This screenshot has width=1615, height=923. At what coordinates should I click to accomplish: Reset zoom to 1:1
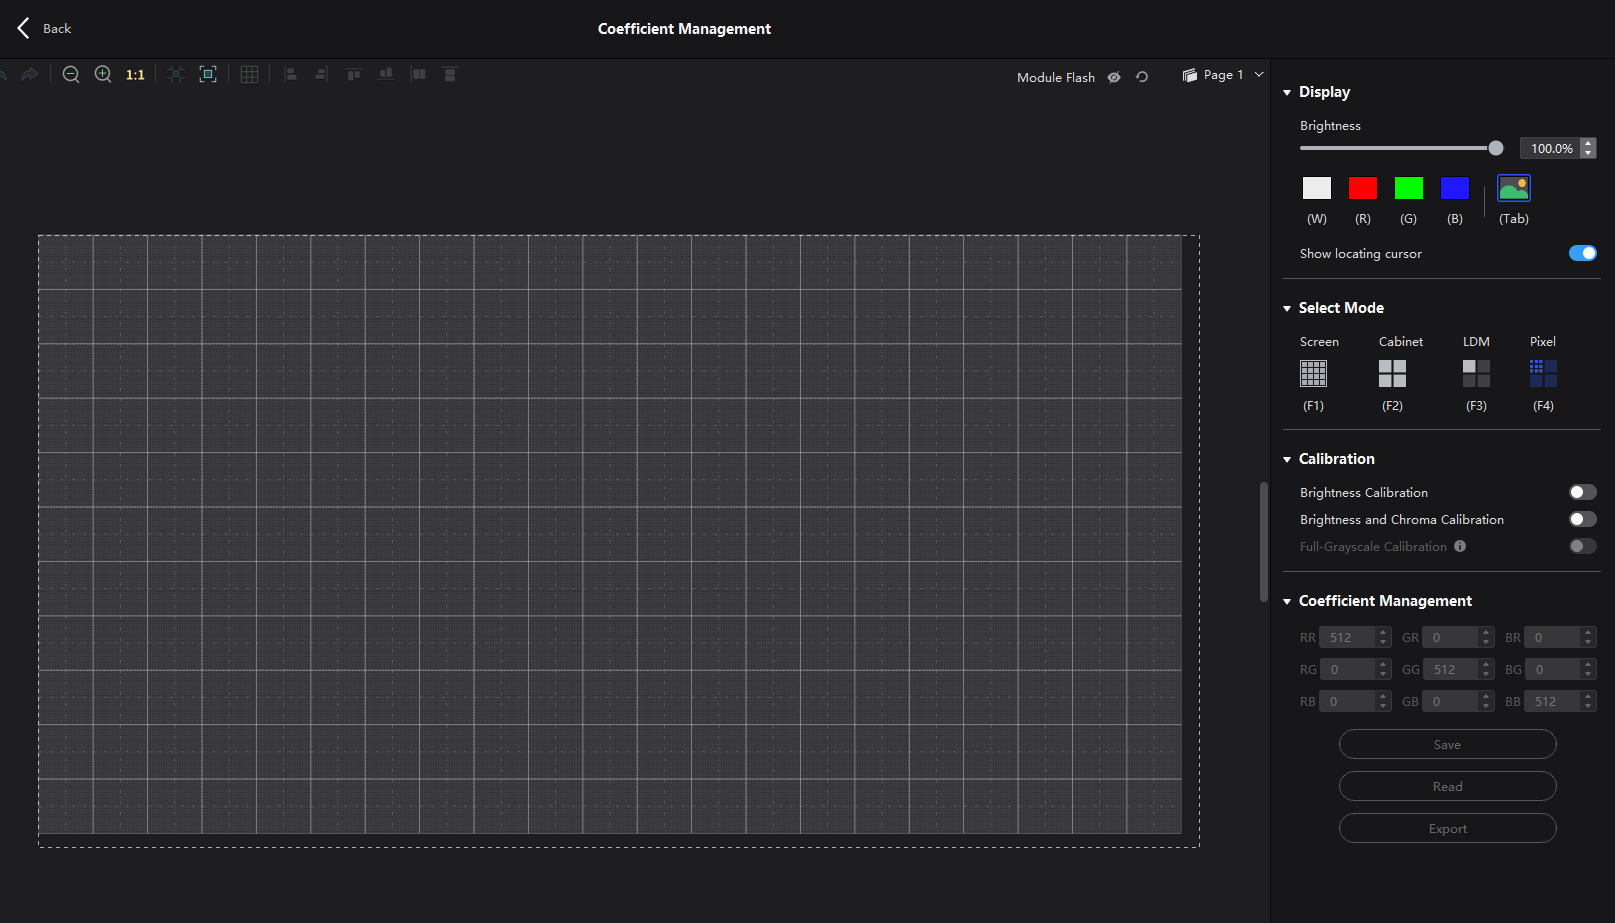click(135, 75)
